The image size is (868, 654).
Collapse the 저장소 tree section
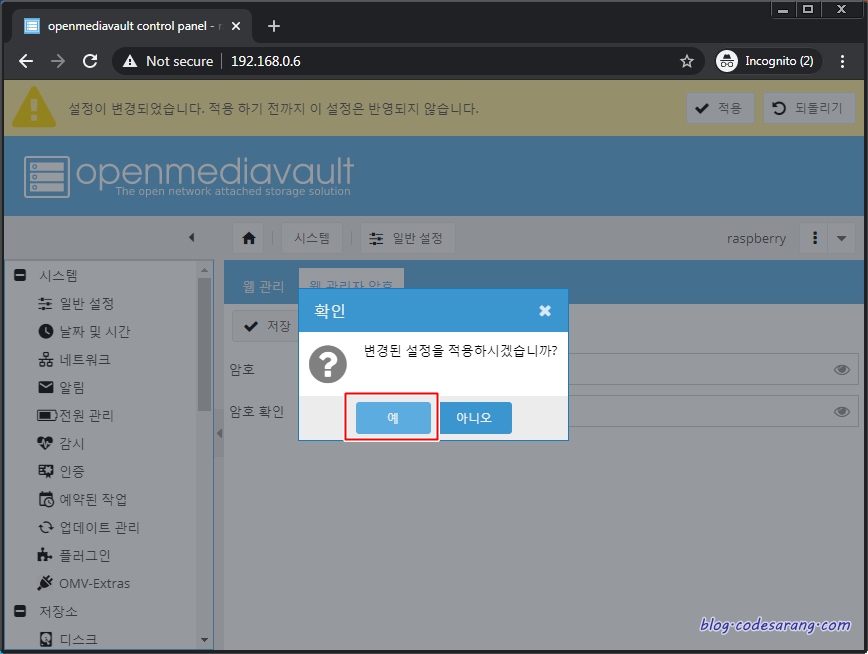point(20,611)
